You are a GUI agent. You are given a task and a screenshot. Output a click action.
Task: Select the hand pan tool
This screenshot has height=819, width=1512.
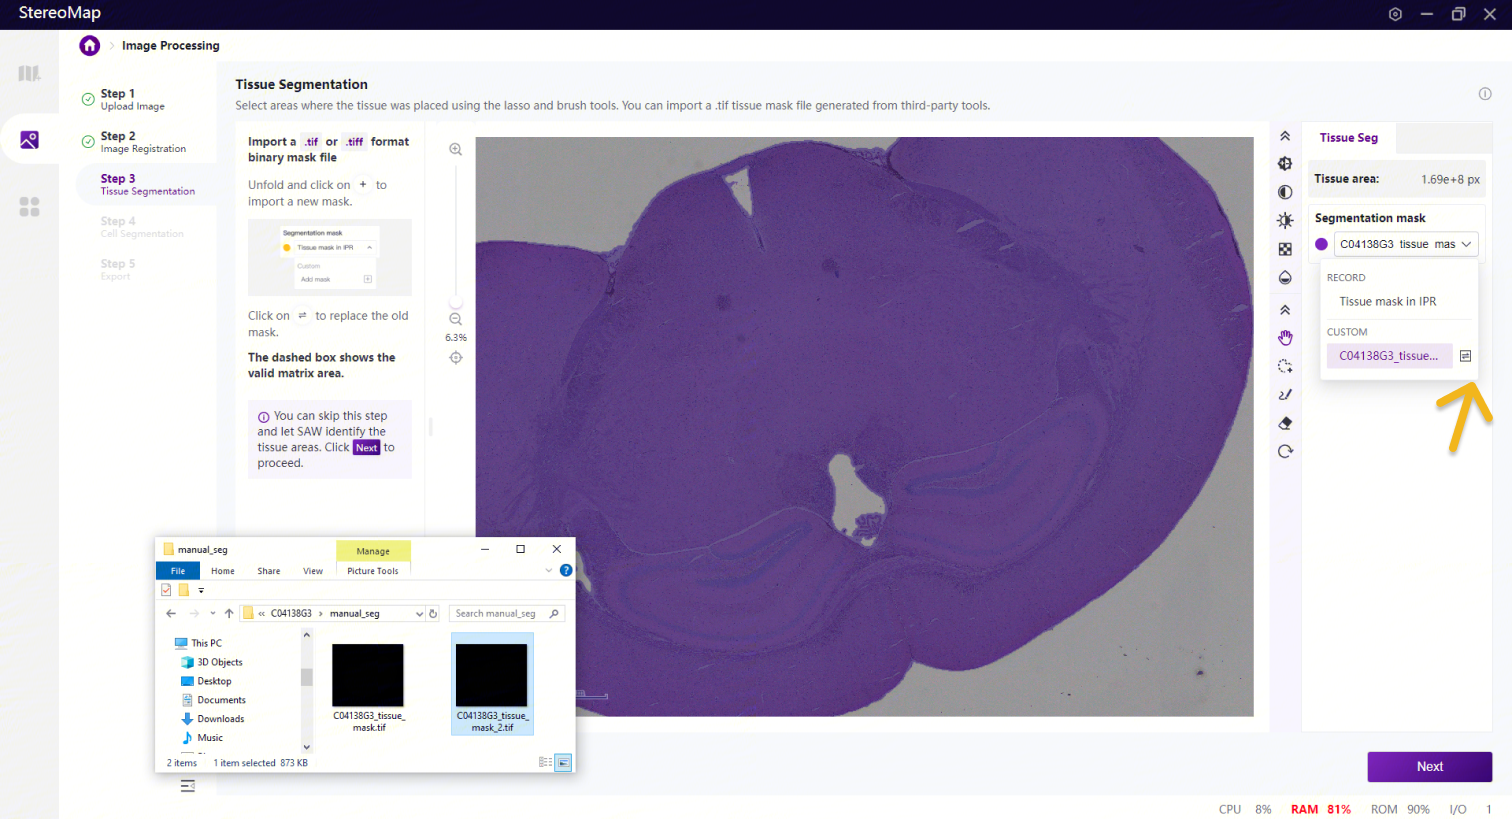coord(1285,338)
